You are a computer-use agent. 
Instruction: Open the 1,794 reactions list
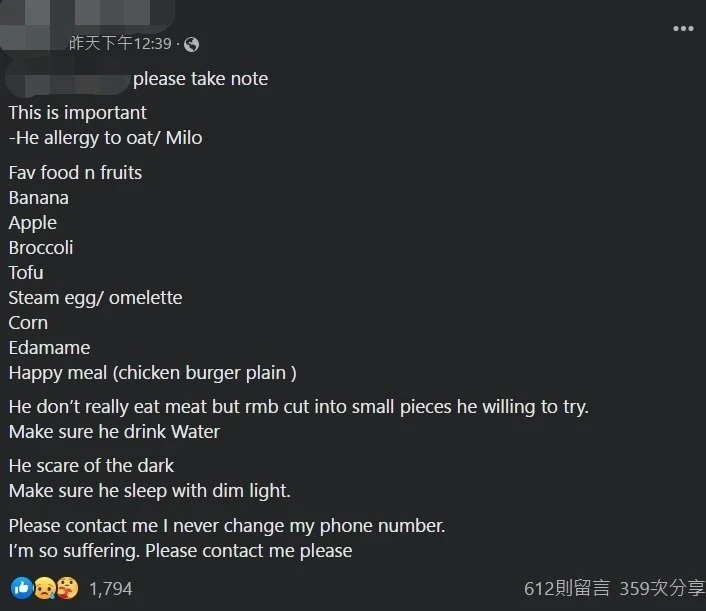click(x=110, y=589)
